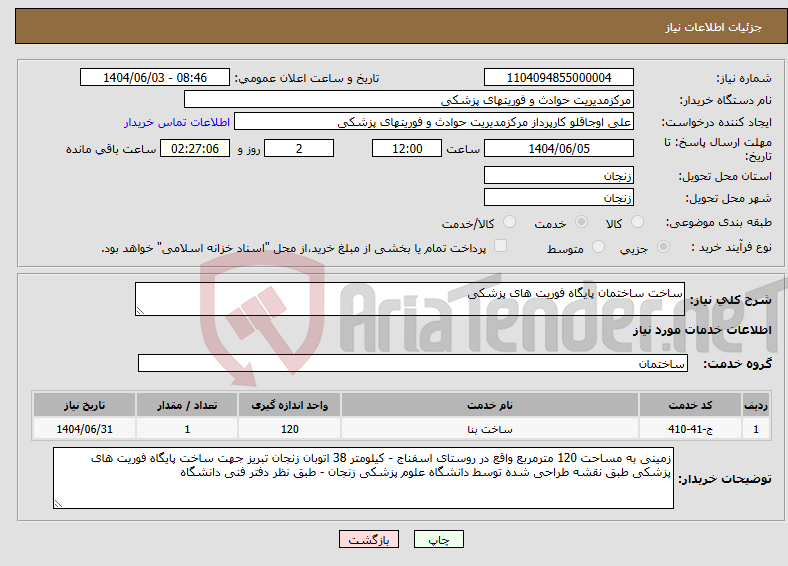Click the نام خدمت column header
Screen dimensions: 788x566
click(490, 405)
